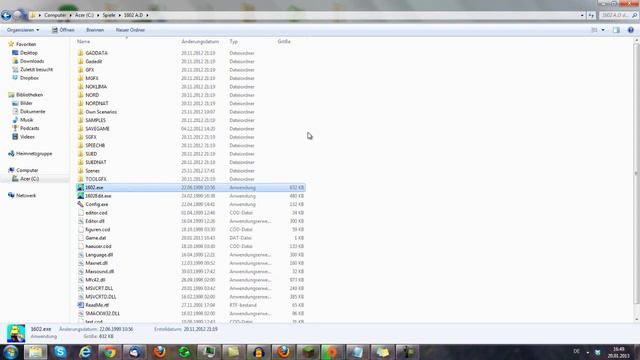640x360 pixels.
Task: Select the SAVEGAME folder icon
Action: pos(80,129)
